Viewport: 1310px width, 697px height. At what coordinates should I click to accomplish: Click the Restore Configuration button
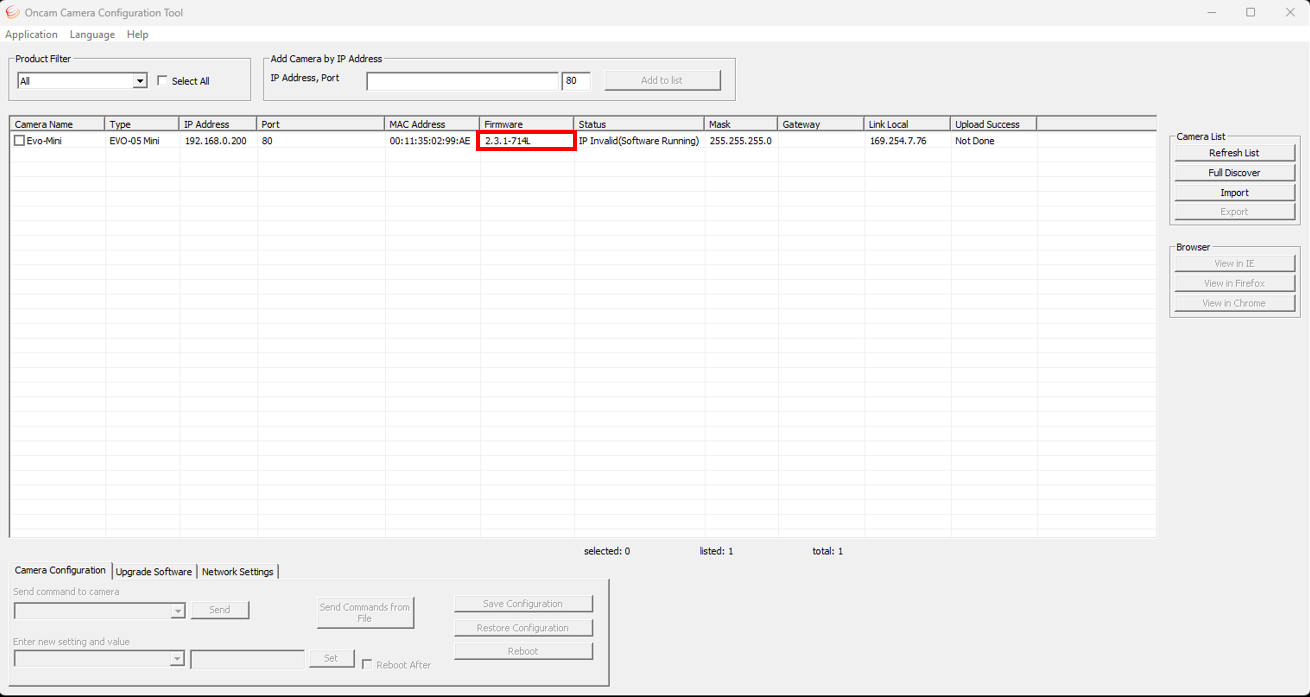(523, 628)
